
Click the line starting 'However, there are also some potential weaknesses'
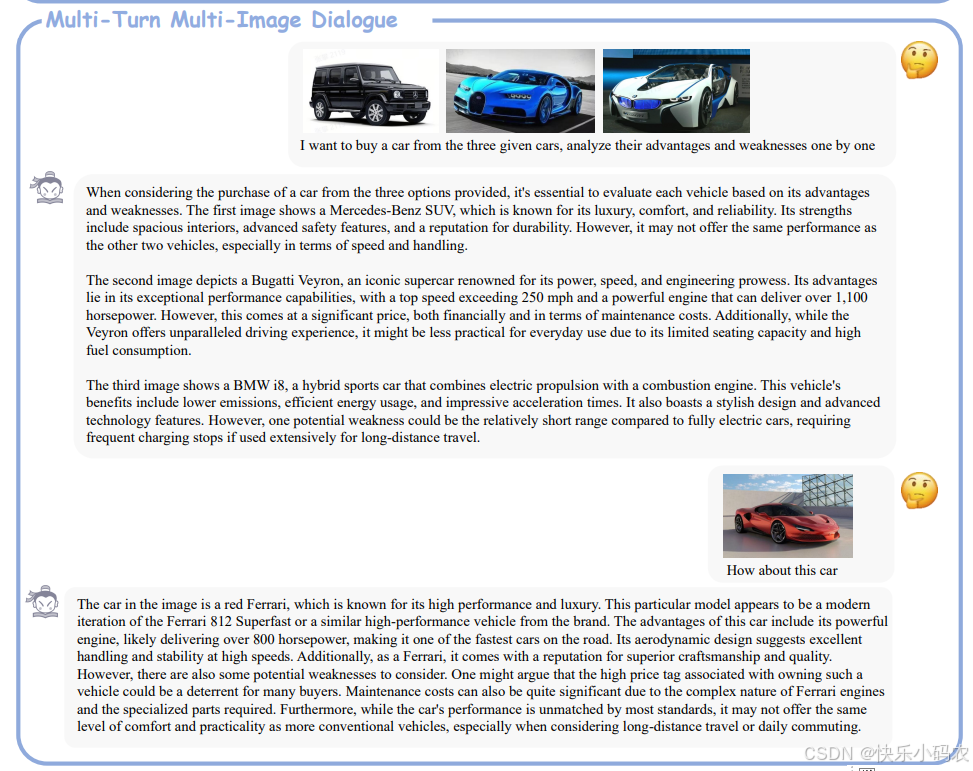pos(470,674)
